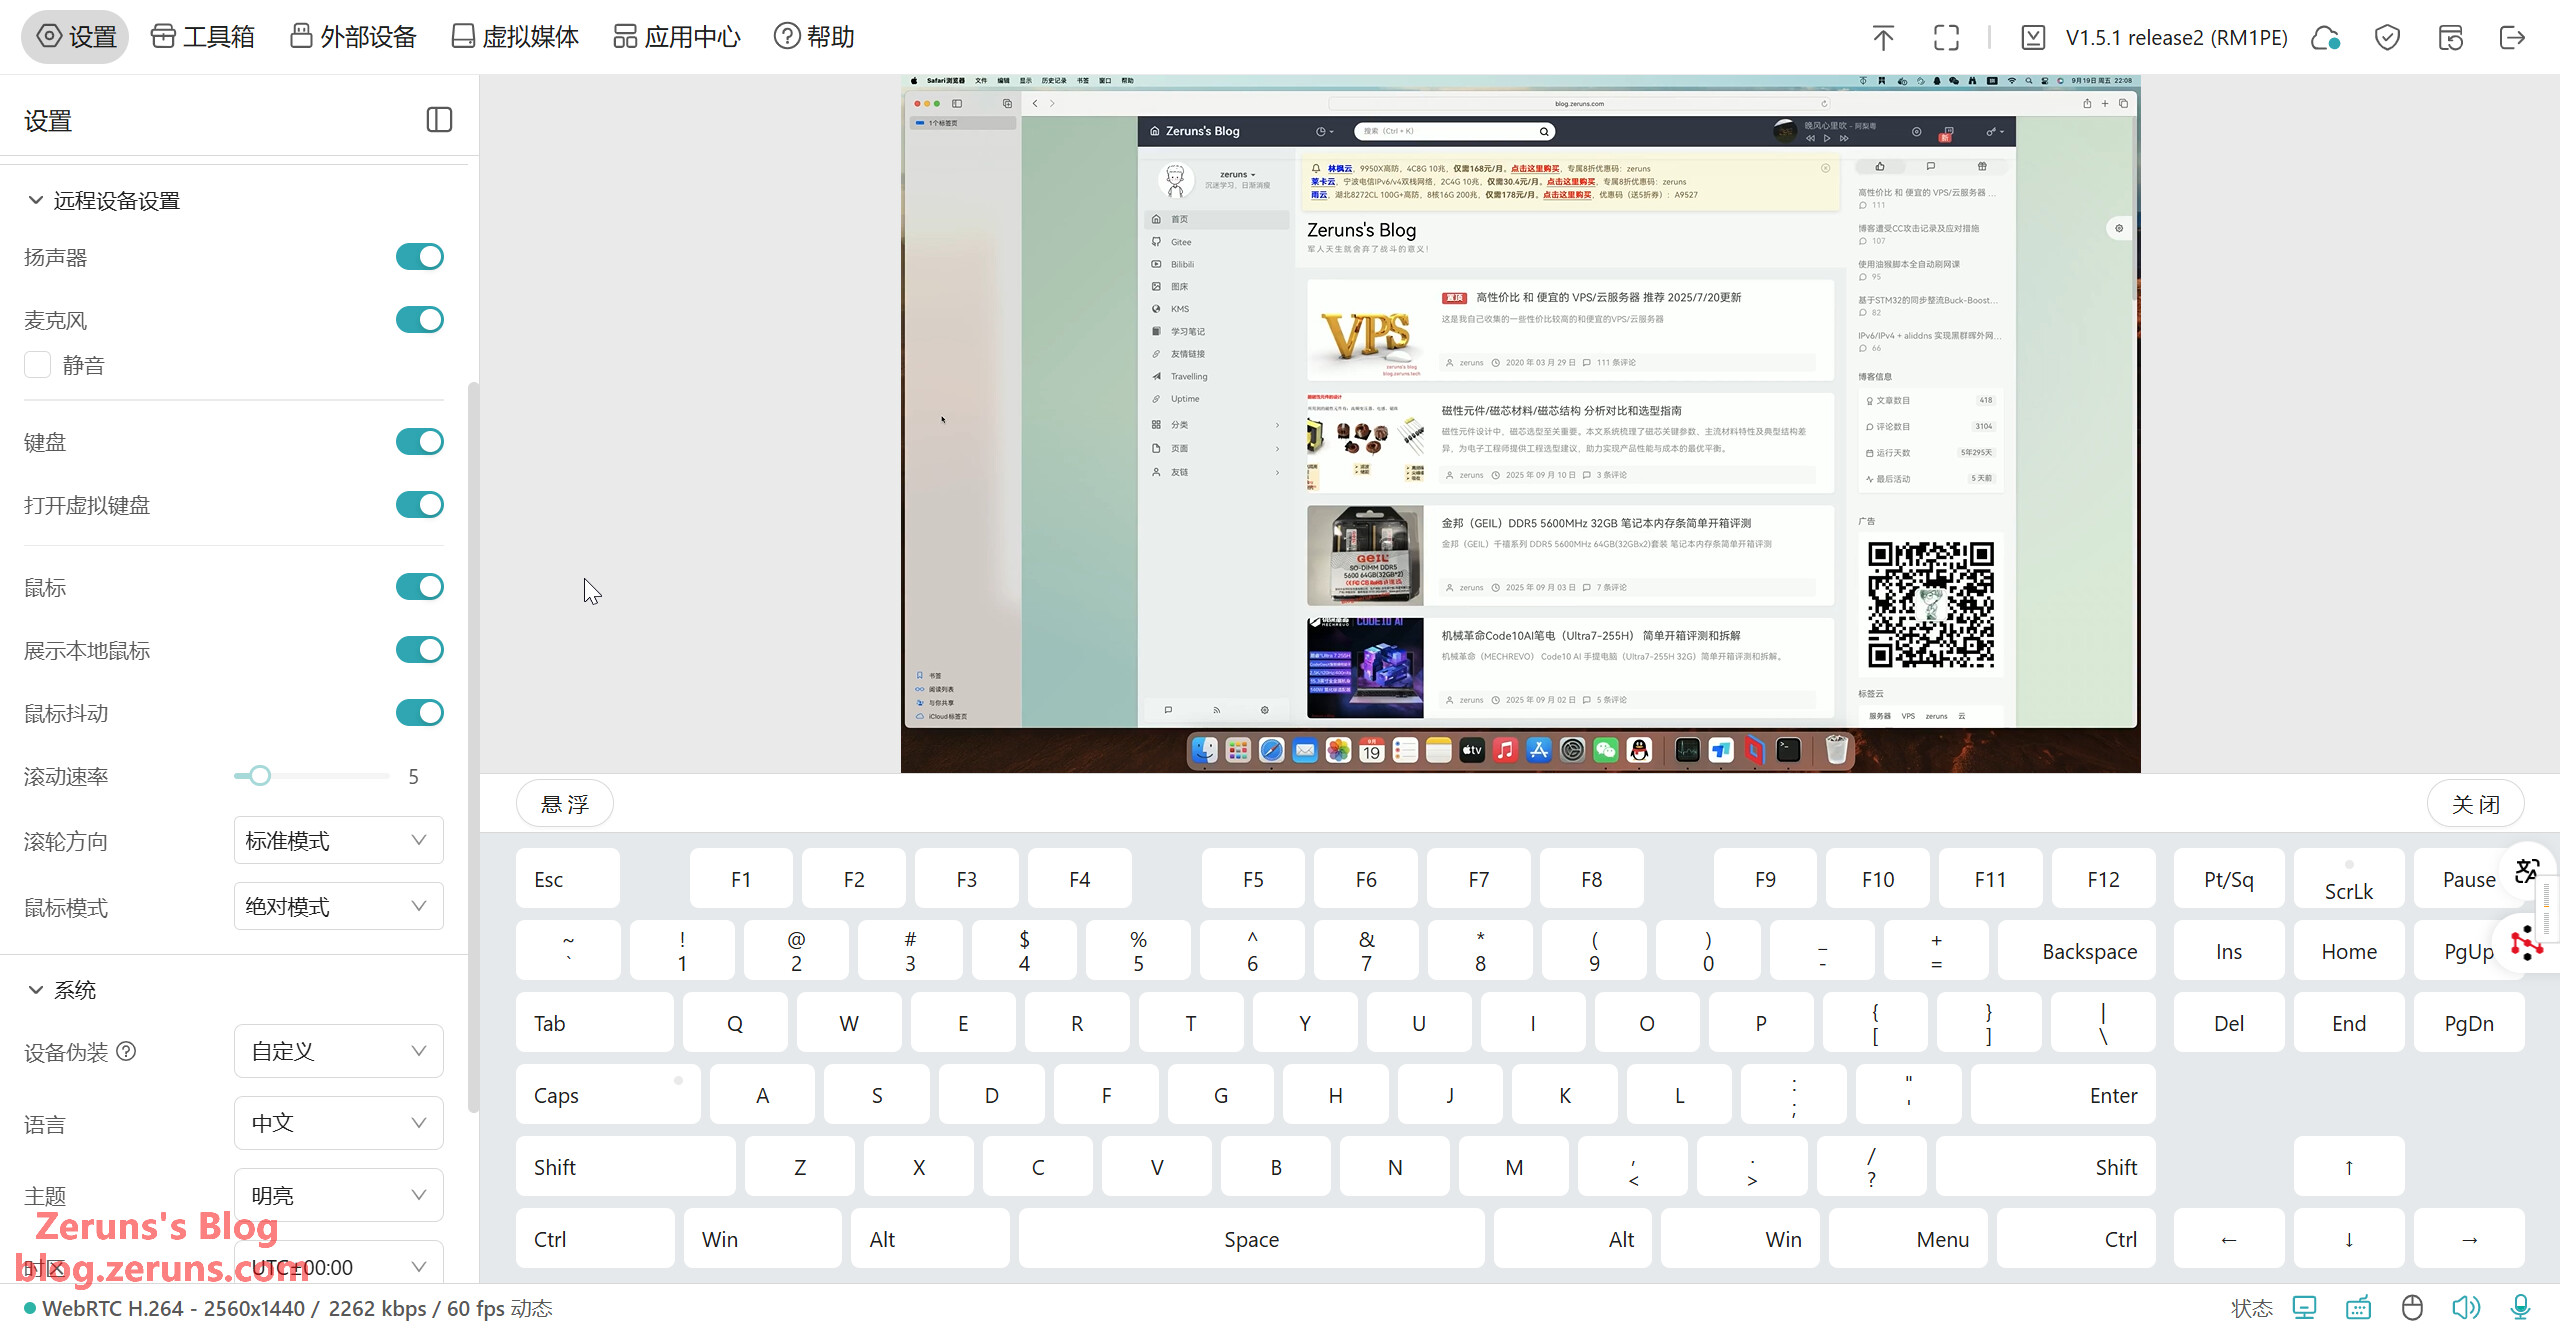Click the virtual keyboard icon in the status bar

(2358, 1307)
